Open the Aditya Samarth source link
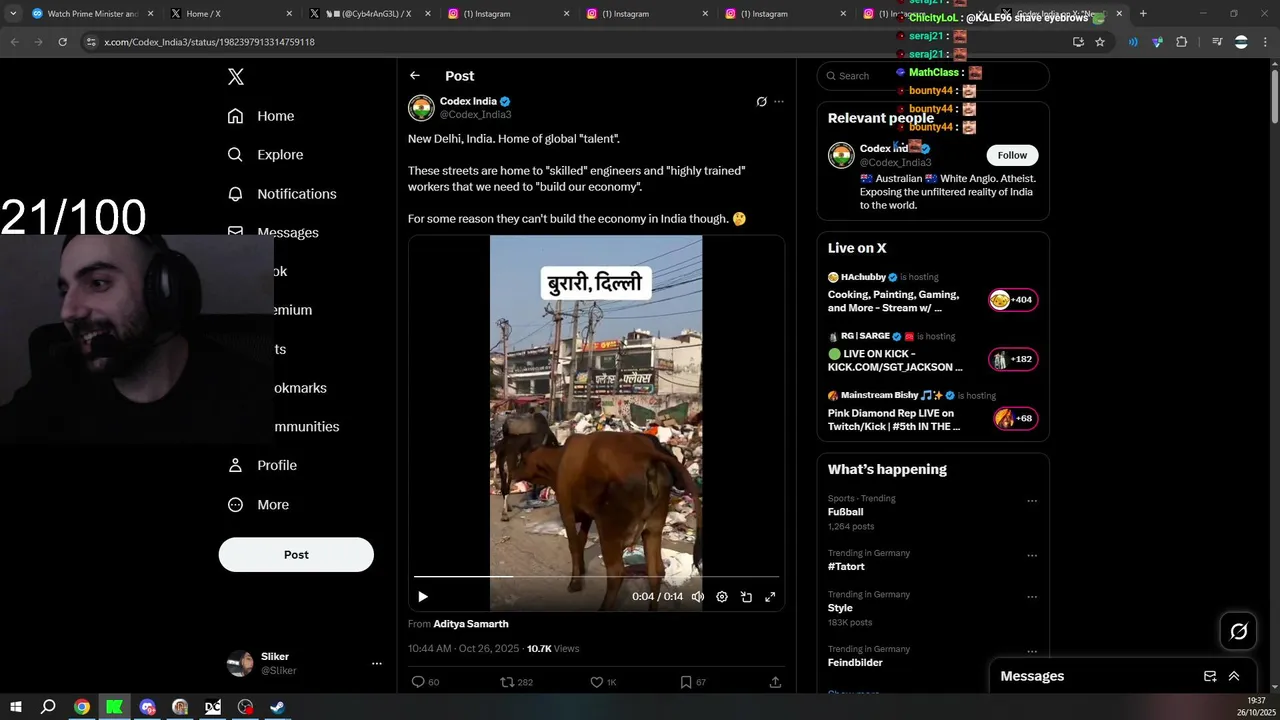This screenshot has height=720, width=1280. click(471, 624)
